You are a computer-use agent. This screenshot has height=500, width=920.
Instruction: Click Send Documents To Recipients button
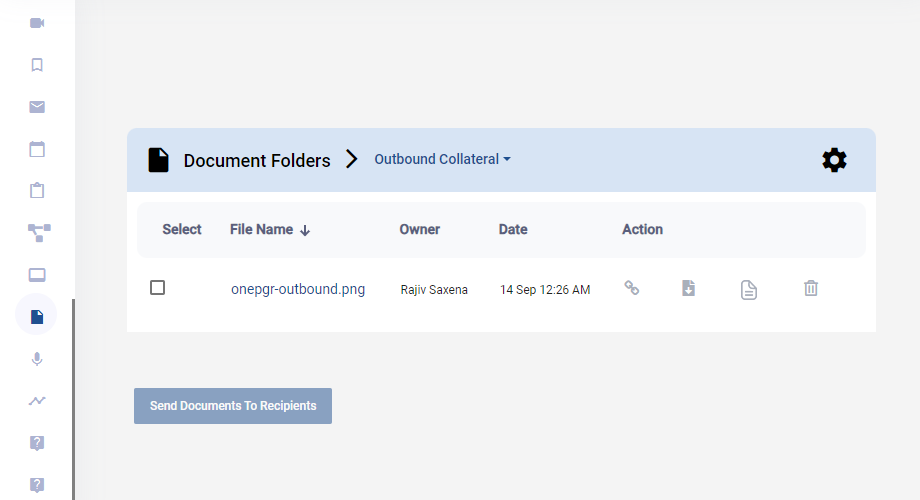point(233,406)
